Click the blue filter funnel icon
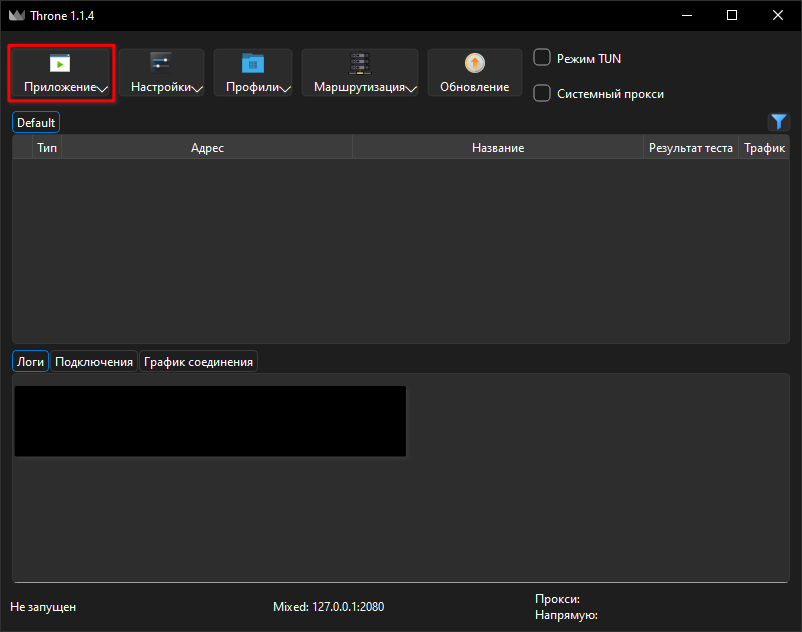Image resolution: width=802 pixels, height=632 pixels. tap(778, 122)
